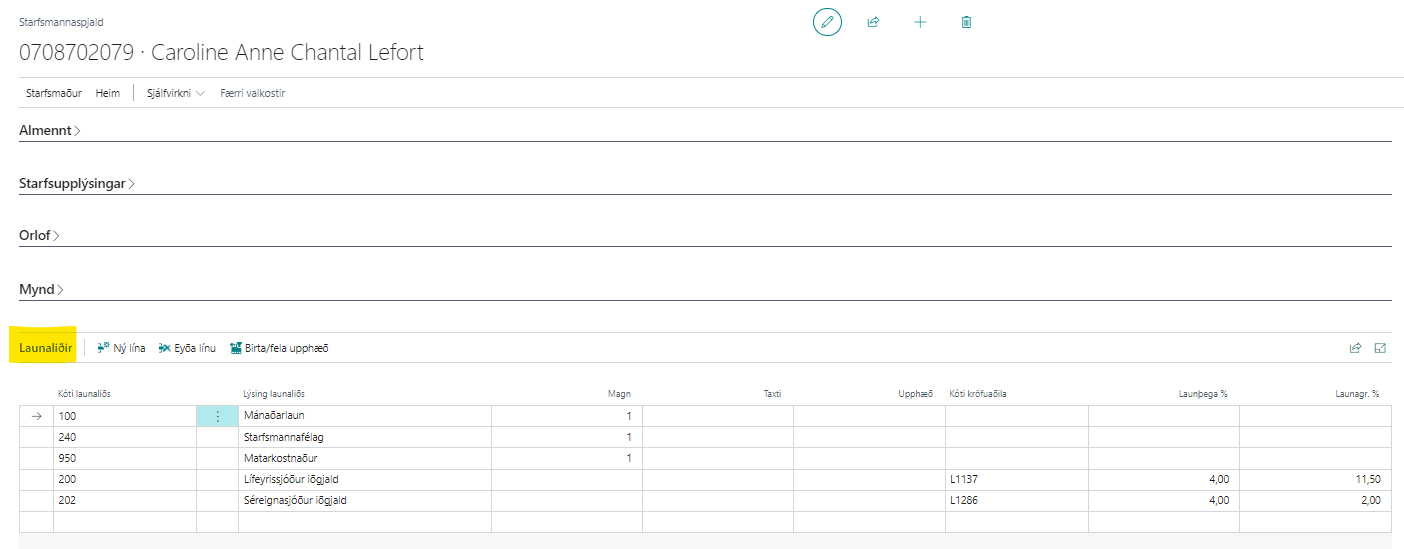The height and width of the screenshot is (549, 1404).
Task: Click Færri valkostir to show fewer options
Action: click(252, 93)
